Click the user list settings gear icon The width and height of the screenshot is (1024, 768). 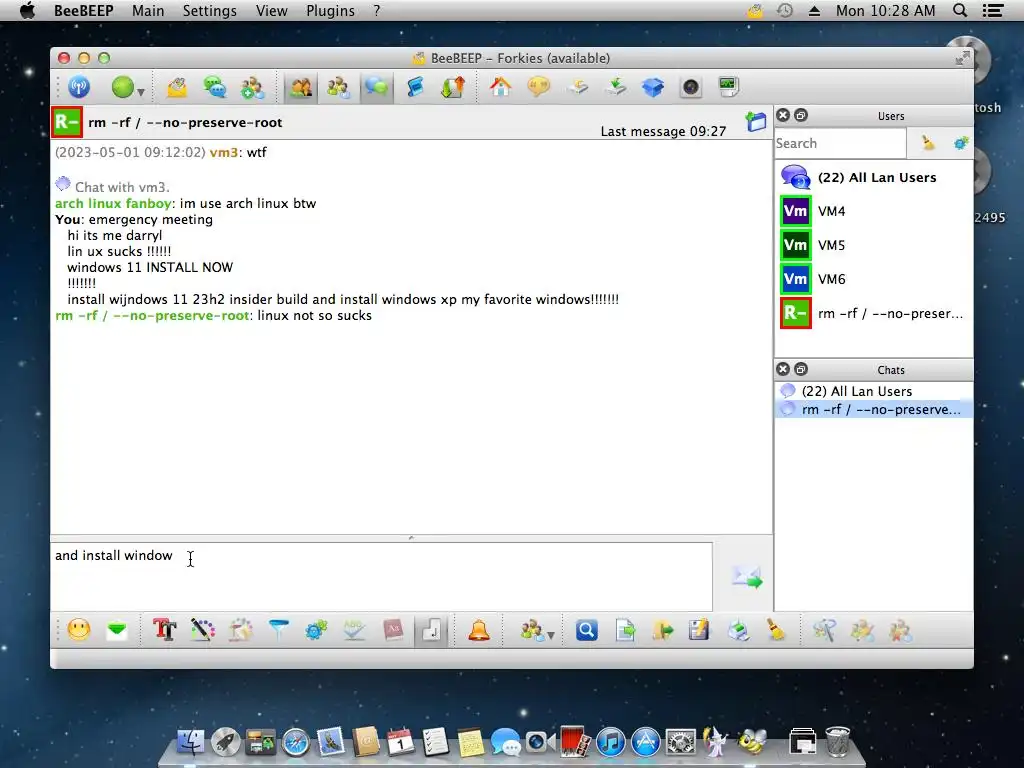[961, 143]
